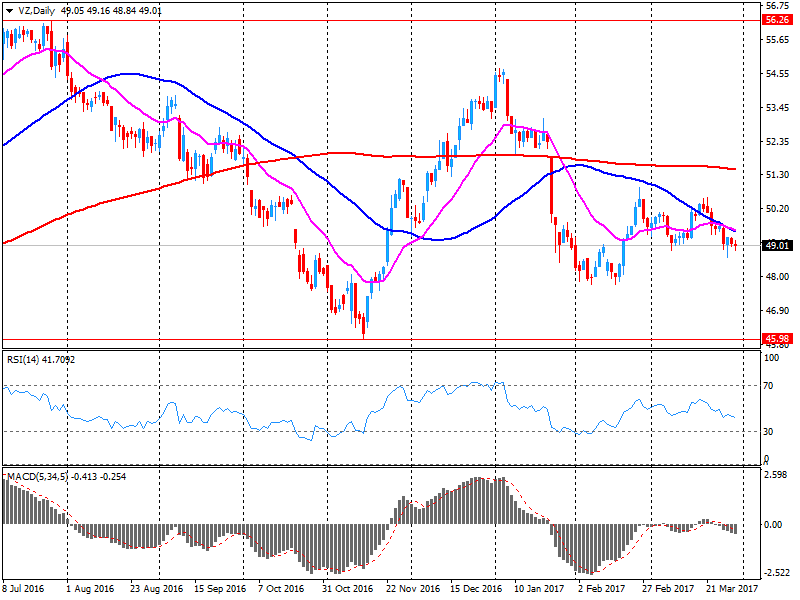800x600 pixels.
Task: Click RSI scale value 30
Action: click(768, 431)
